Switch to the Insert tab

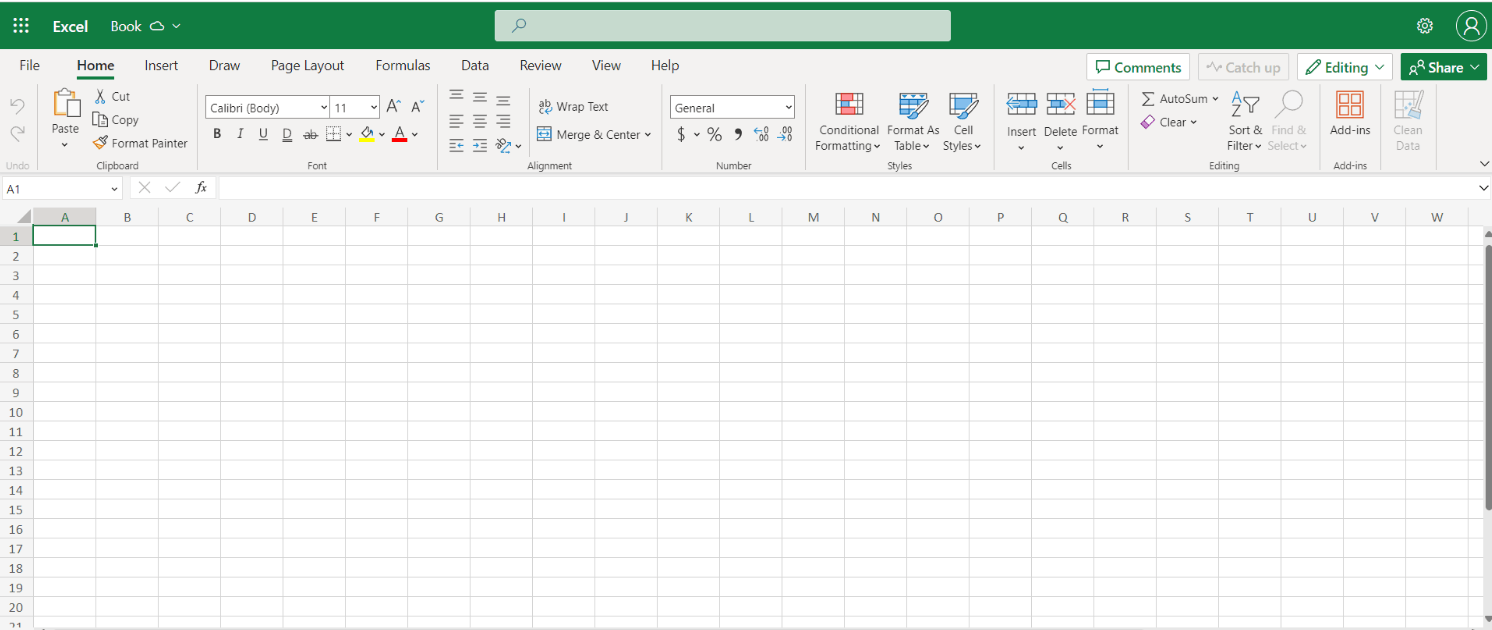pyautogui.click(x=161, y=65)
